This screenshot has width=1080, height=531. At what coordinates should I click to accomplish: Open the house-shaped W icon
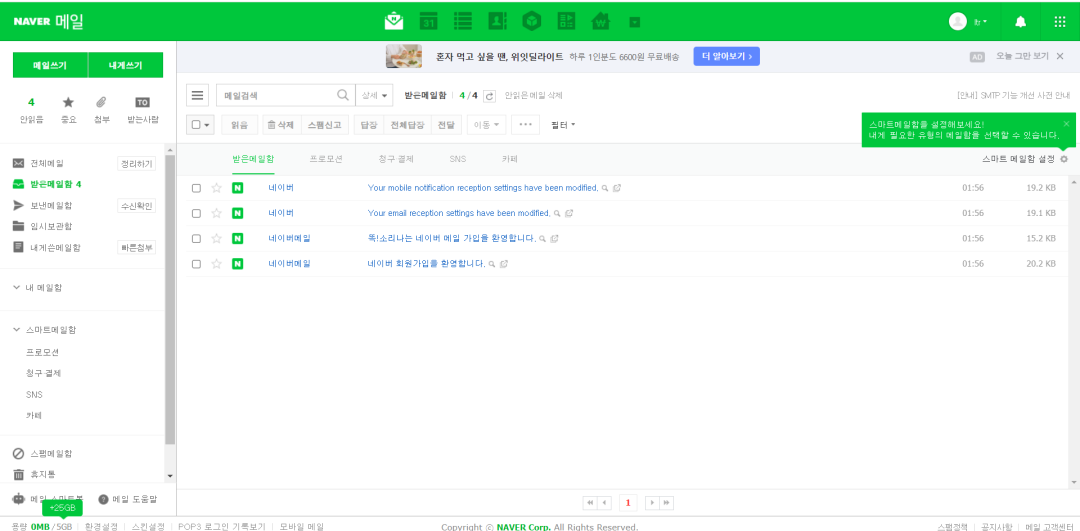[601, 22]
